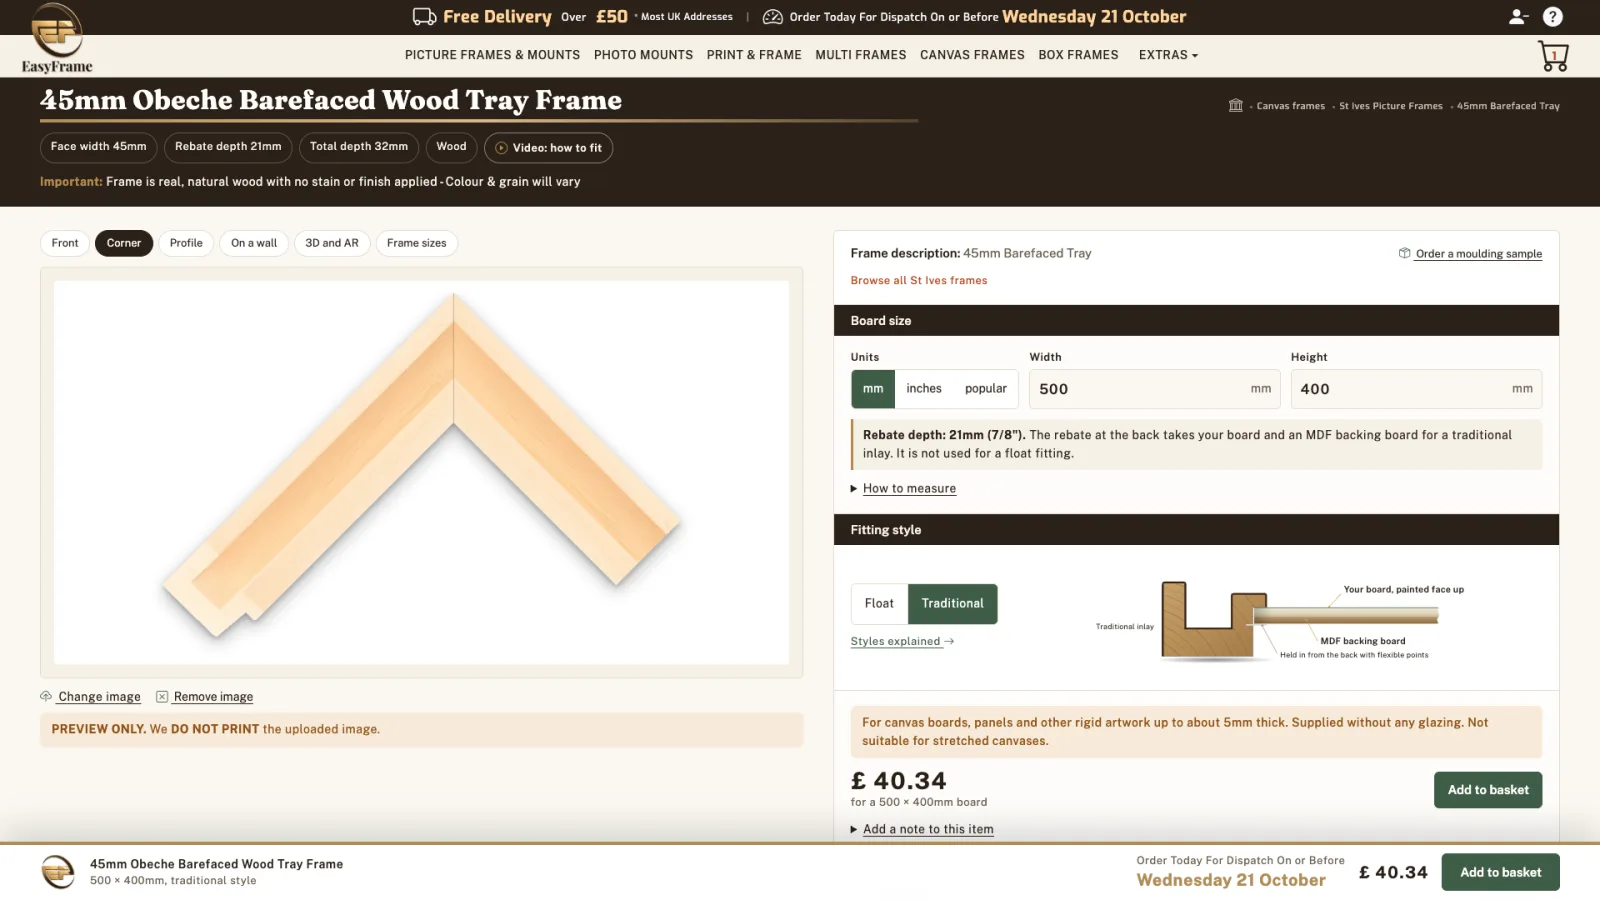Click the Width input field

pyautogui.click(x=1155, y=389)
